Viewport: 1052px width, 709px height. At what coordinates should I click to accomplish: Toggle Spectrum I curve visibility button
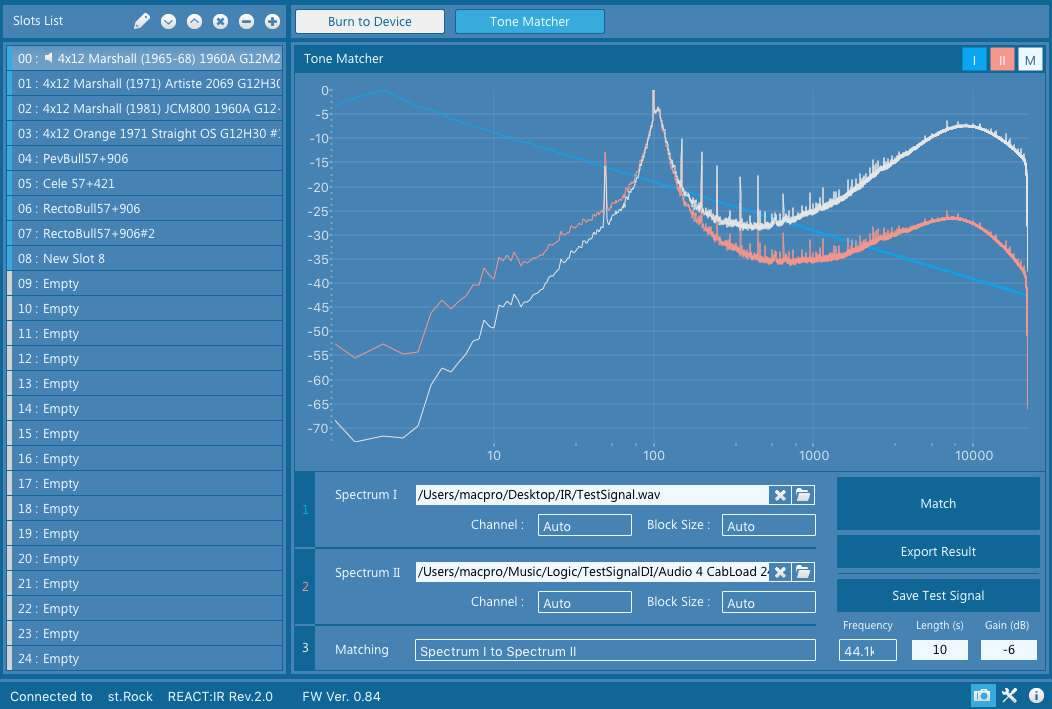click(973, 60)
